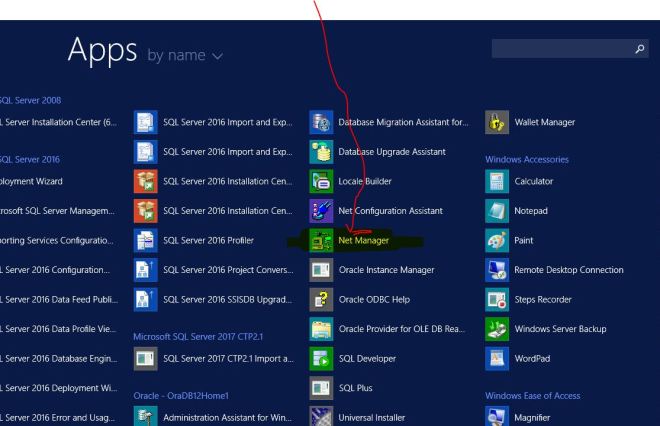Select the Windows Accessories group header

[526, 160]
